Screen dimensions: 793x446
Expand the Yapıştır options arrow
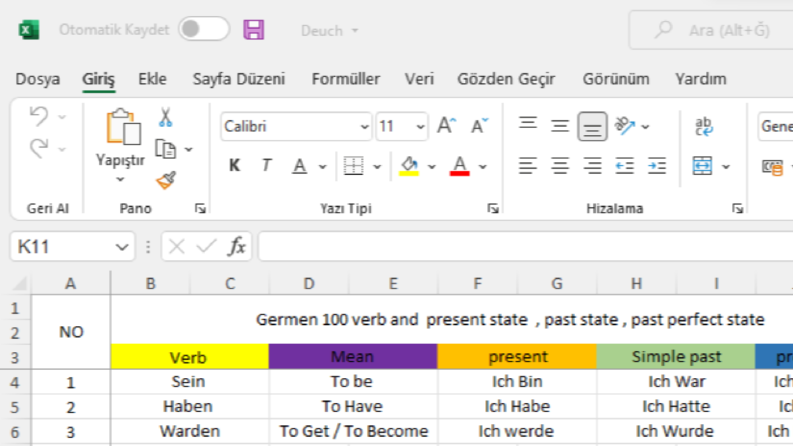[120, 180]
